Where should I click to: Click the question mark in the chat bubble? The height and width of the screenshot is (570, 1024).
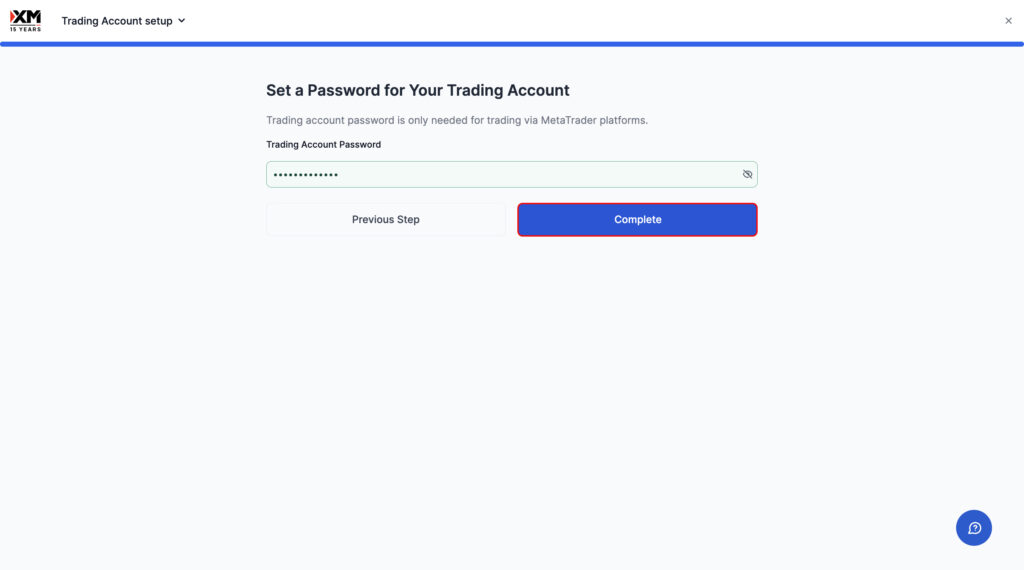coord(974,528)
